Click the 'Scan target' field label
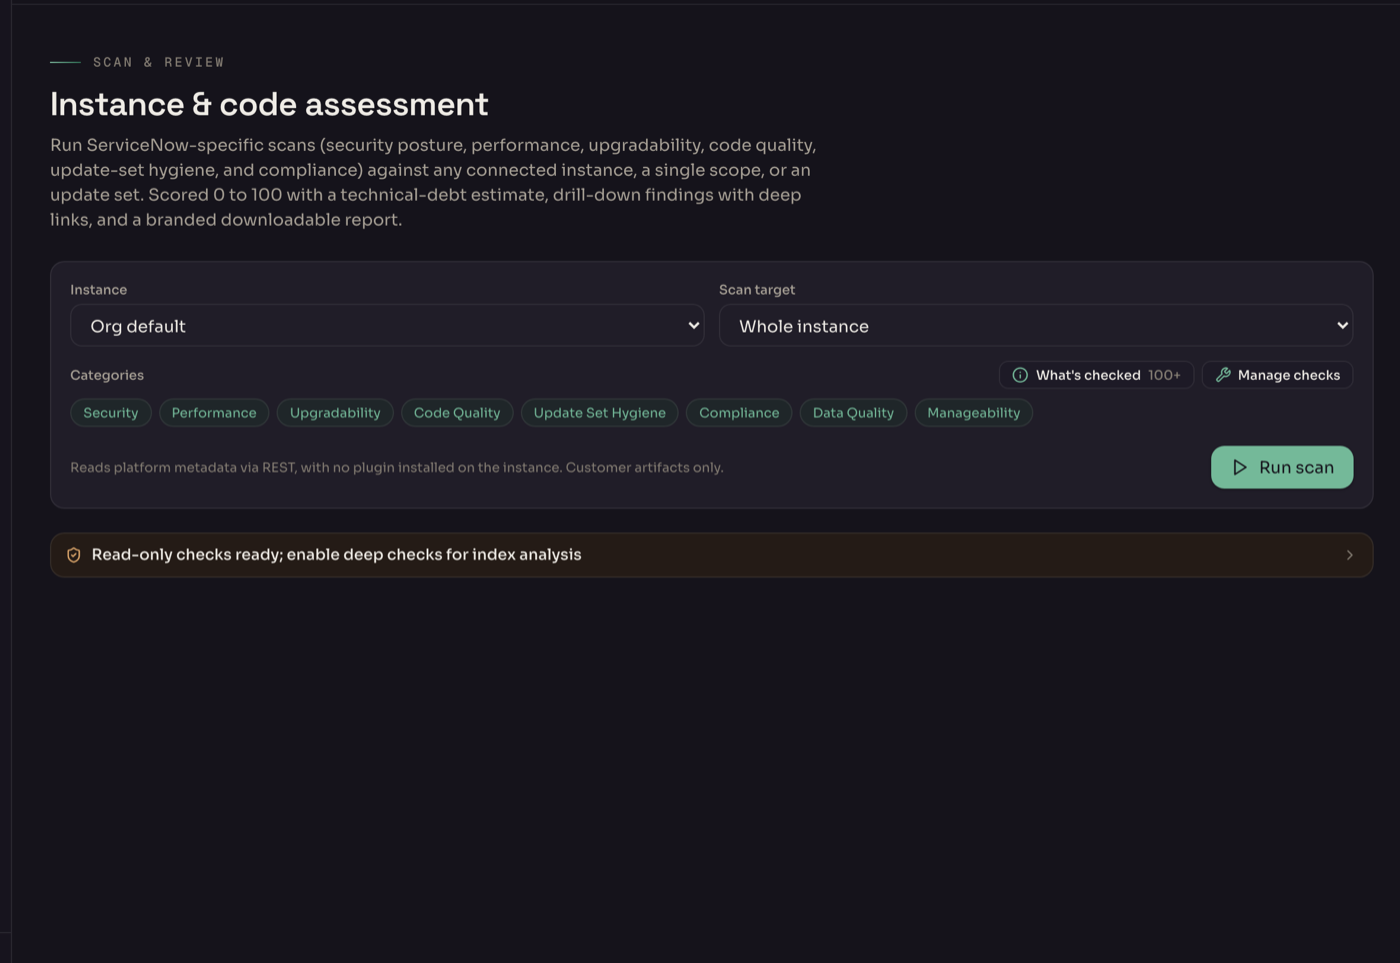 [x=757, y=290]
